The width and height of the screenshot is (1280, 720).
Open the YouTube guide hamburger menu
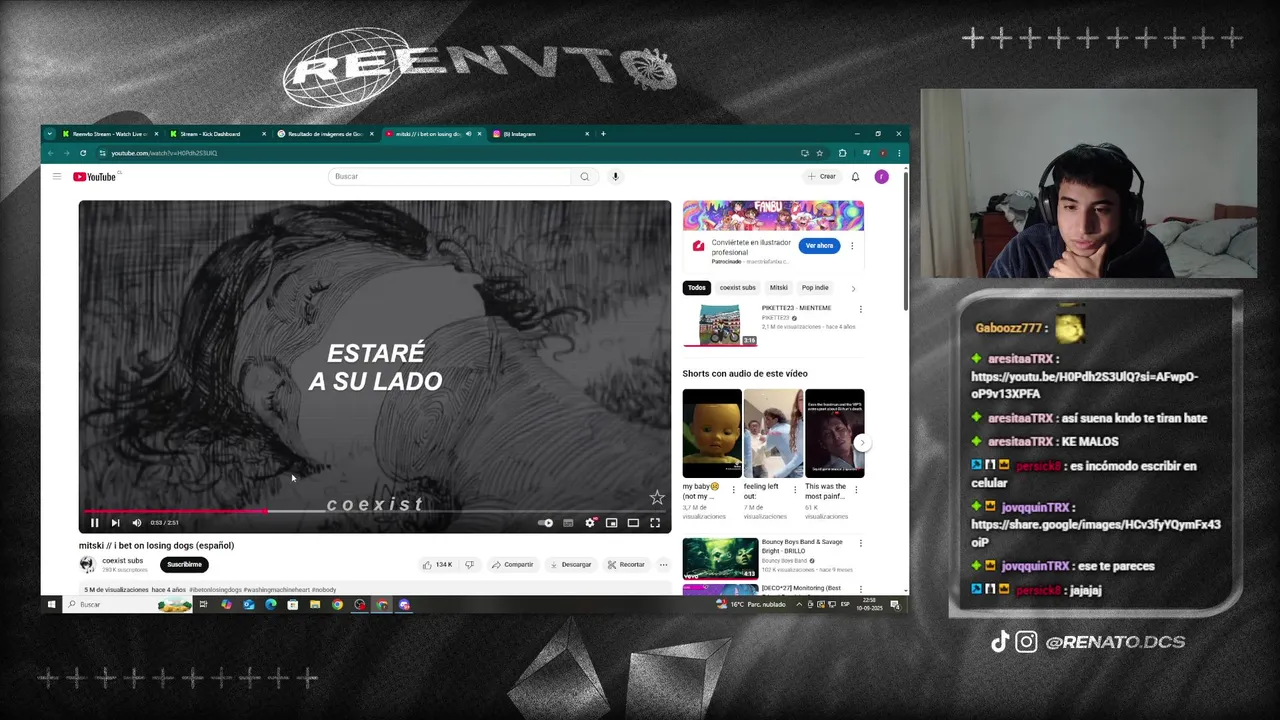pyautogui.click(x=57, y=176)
